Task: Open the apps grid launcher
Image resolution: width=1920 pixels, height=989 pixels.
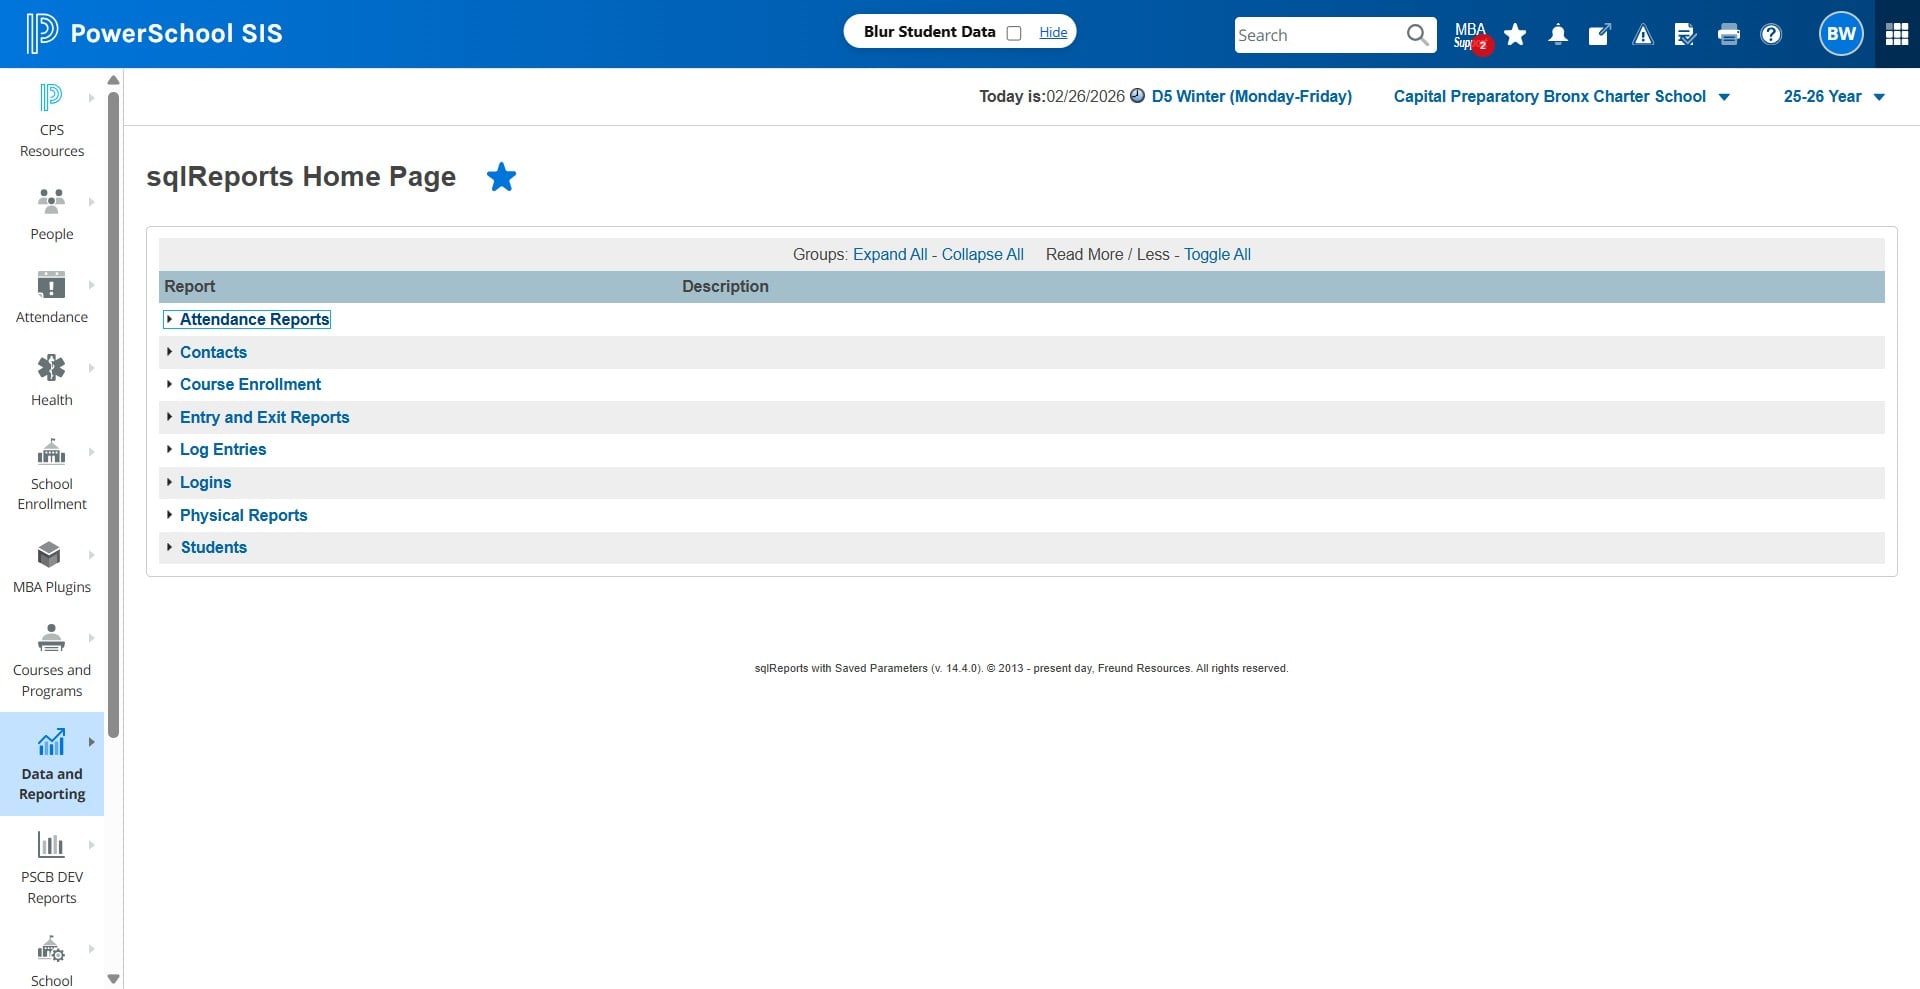Action: tap(1897, 34)
